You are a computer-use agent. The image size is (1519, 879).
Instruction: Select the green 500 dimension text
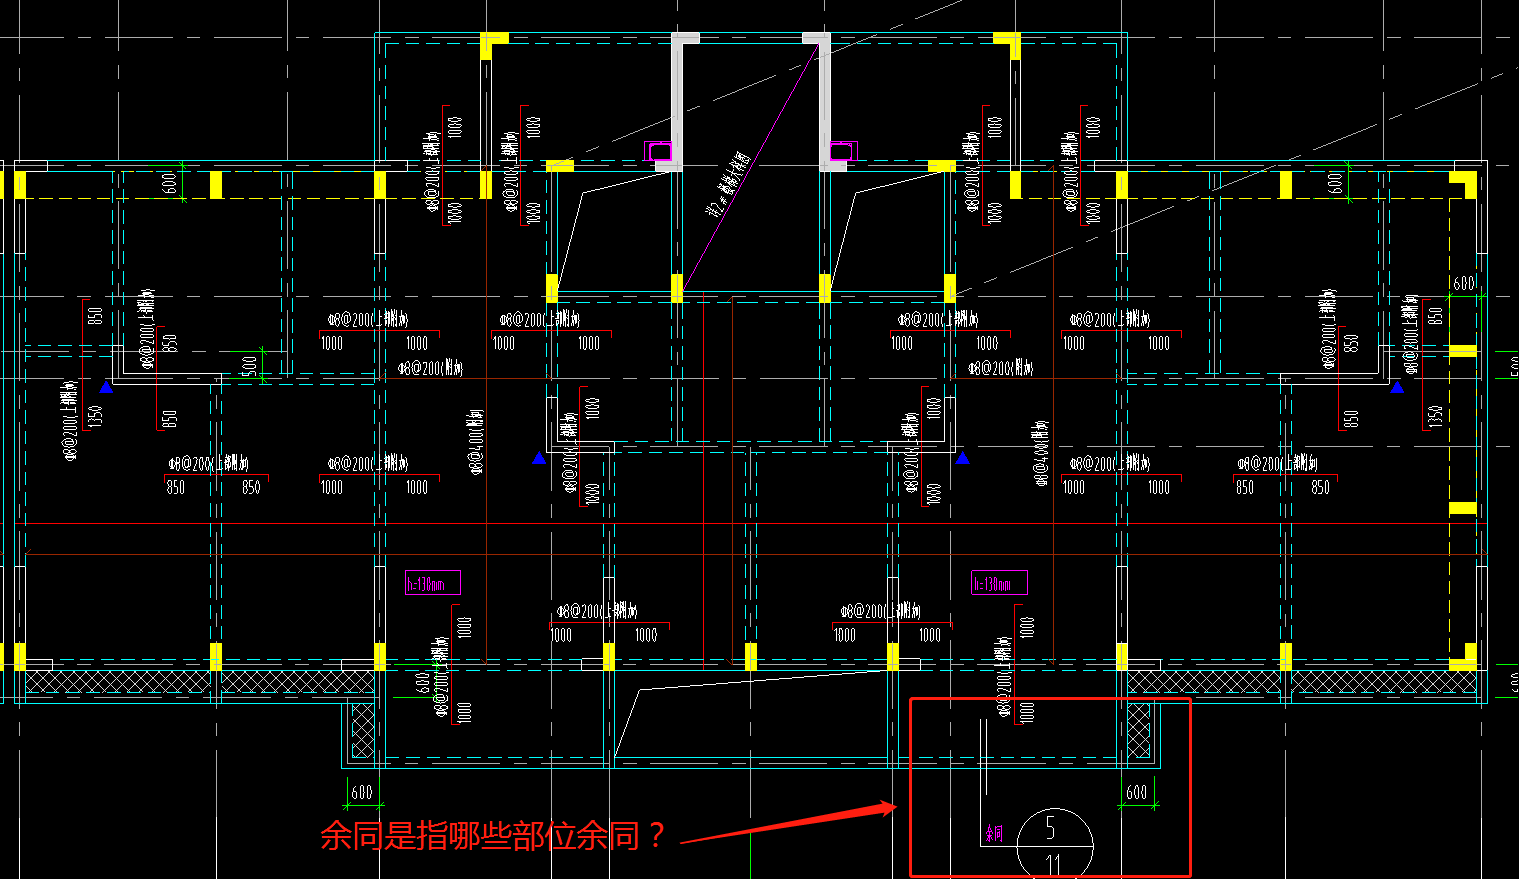tap(250, 366)
